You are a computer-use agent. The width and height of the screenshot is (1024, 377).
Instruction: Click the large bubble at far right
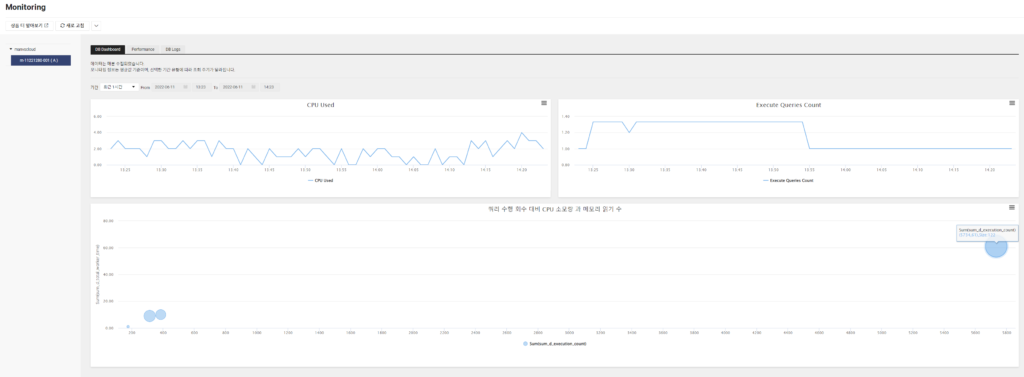(x=996, y=247)
